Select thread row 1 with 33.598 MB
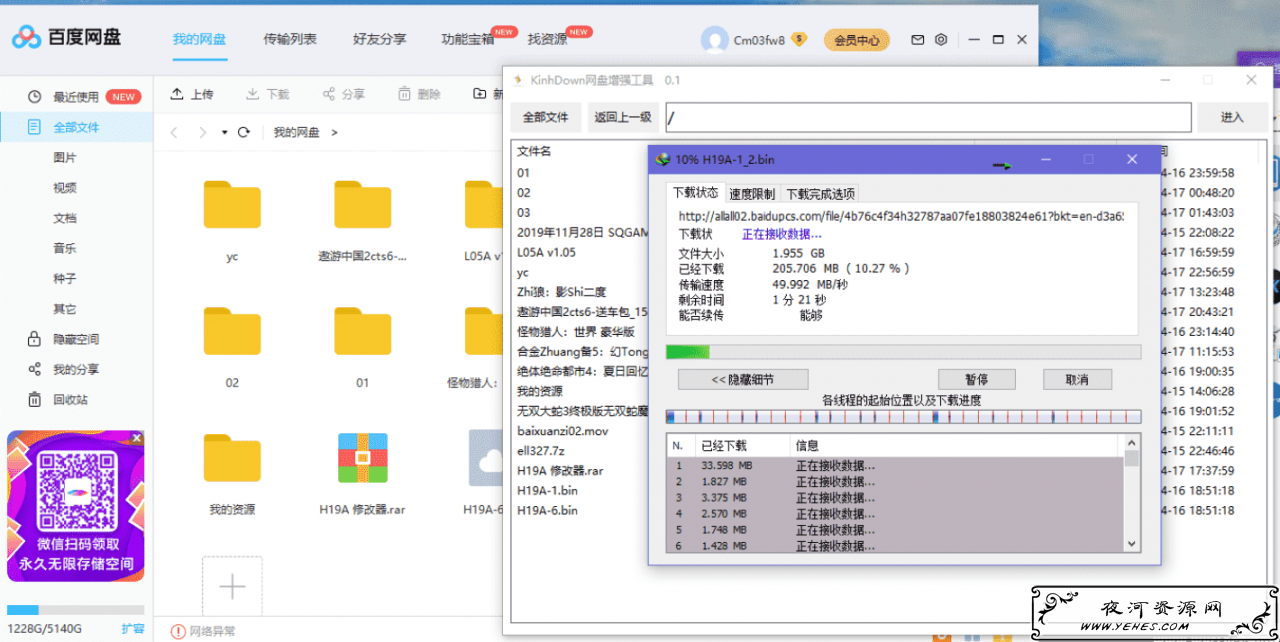This screenshot has height=642, width=1280. (x=895, y=465)
